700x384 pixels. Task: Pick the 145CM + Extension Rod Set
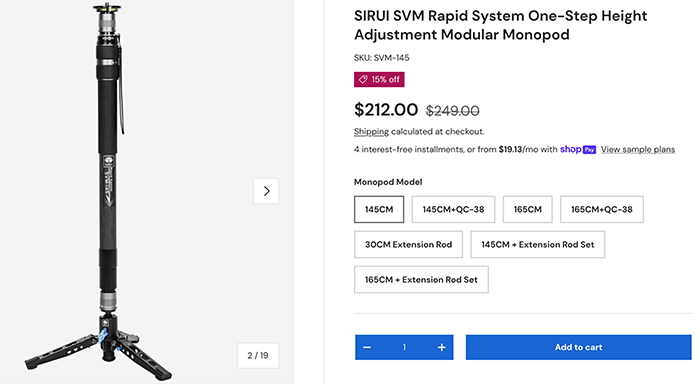click(538, 244)
